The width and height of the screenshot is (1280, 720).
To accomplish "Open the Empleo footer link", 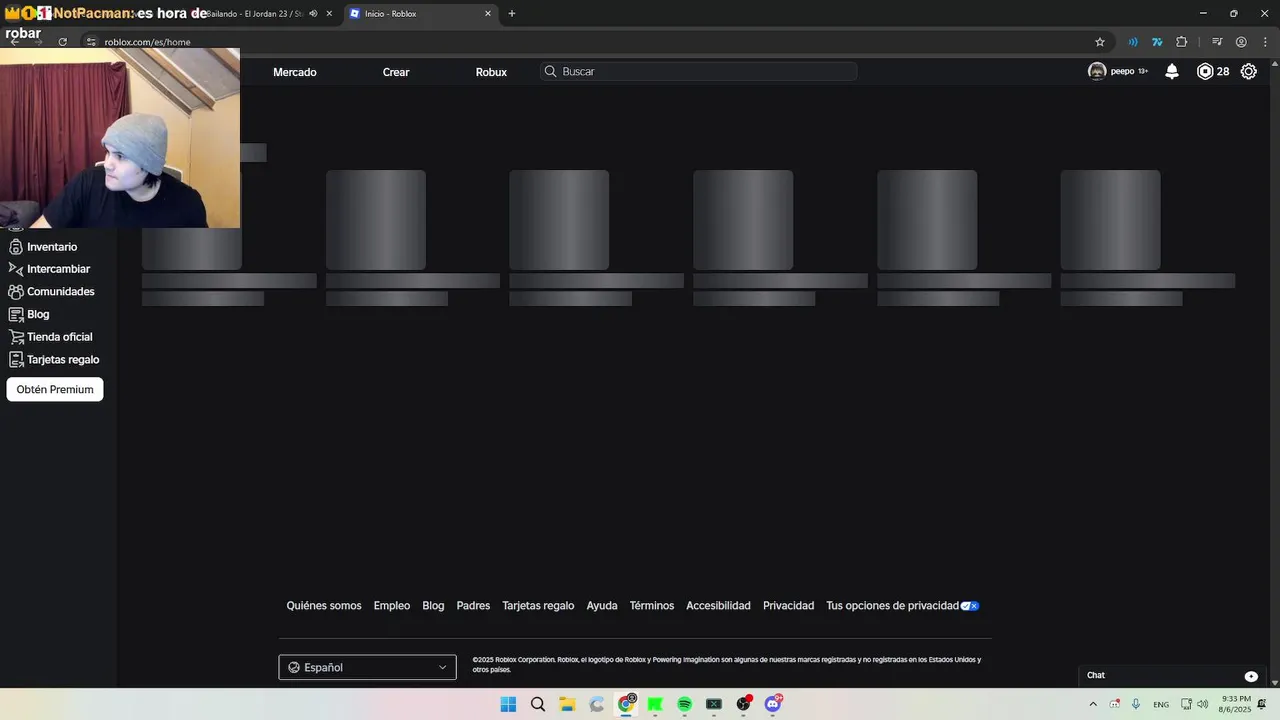I will (x=392, y=606).
